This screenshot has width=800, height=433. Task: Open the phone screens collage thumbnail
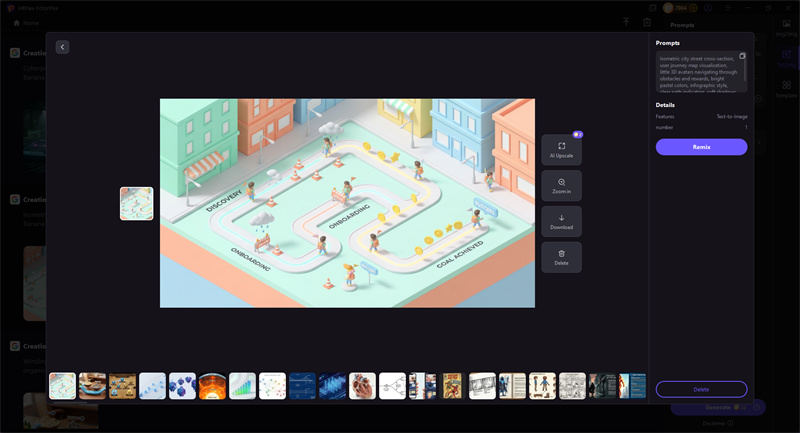(422, 386)
